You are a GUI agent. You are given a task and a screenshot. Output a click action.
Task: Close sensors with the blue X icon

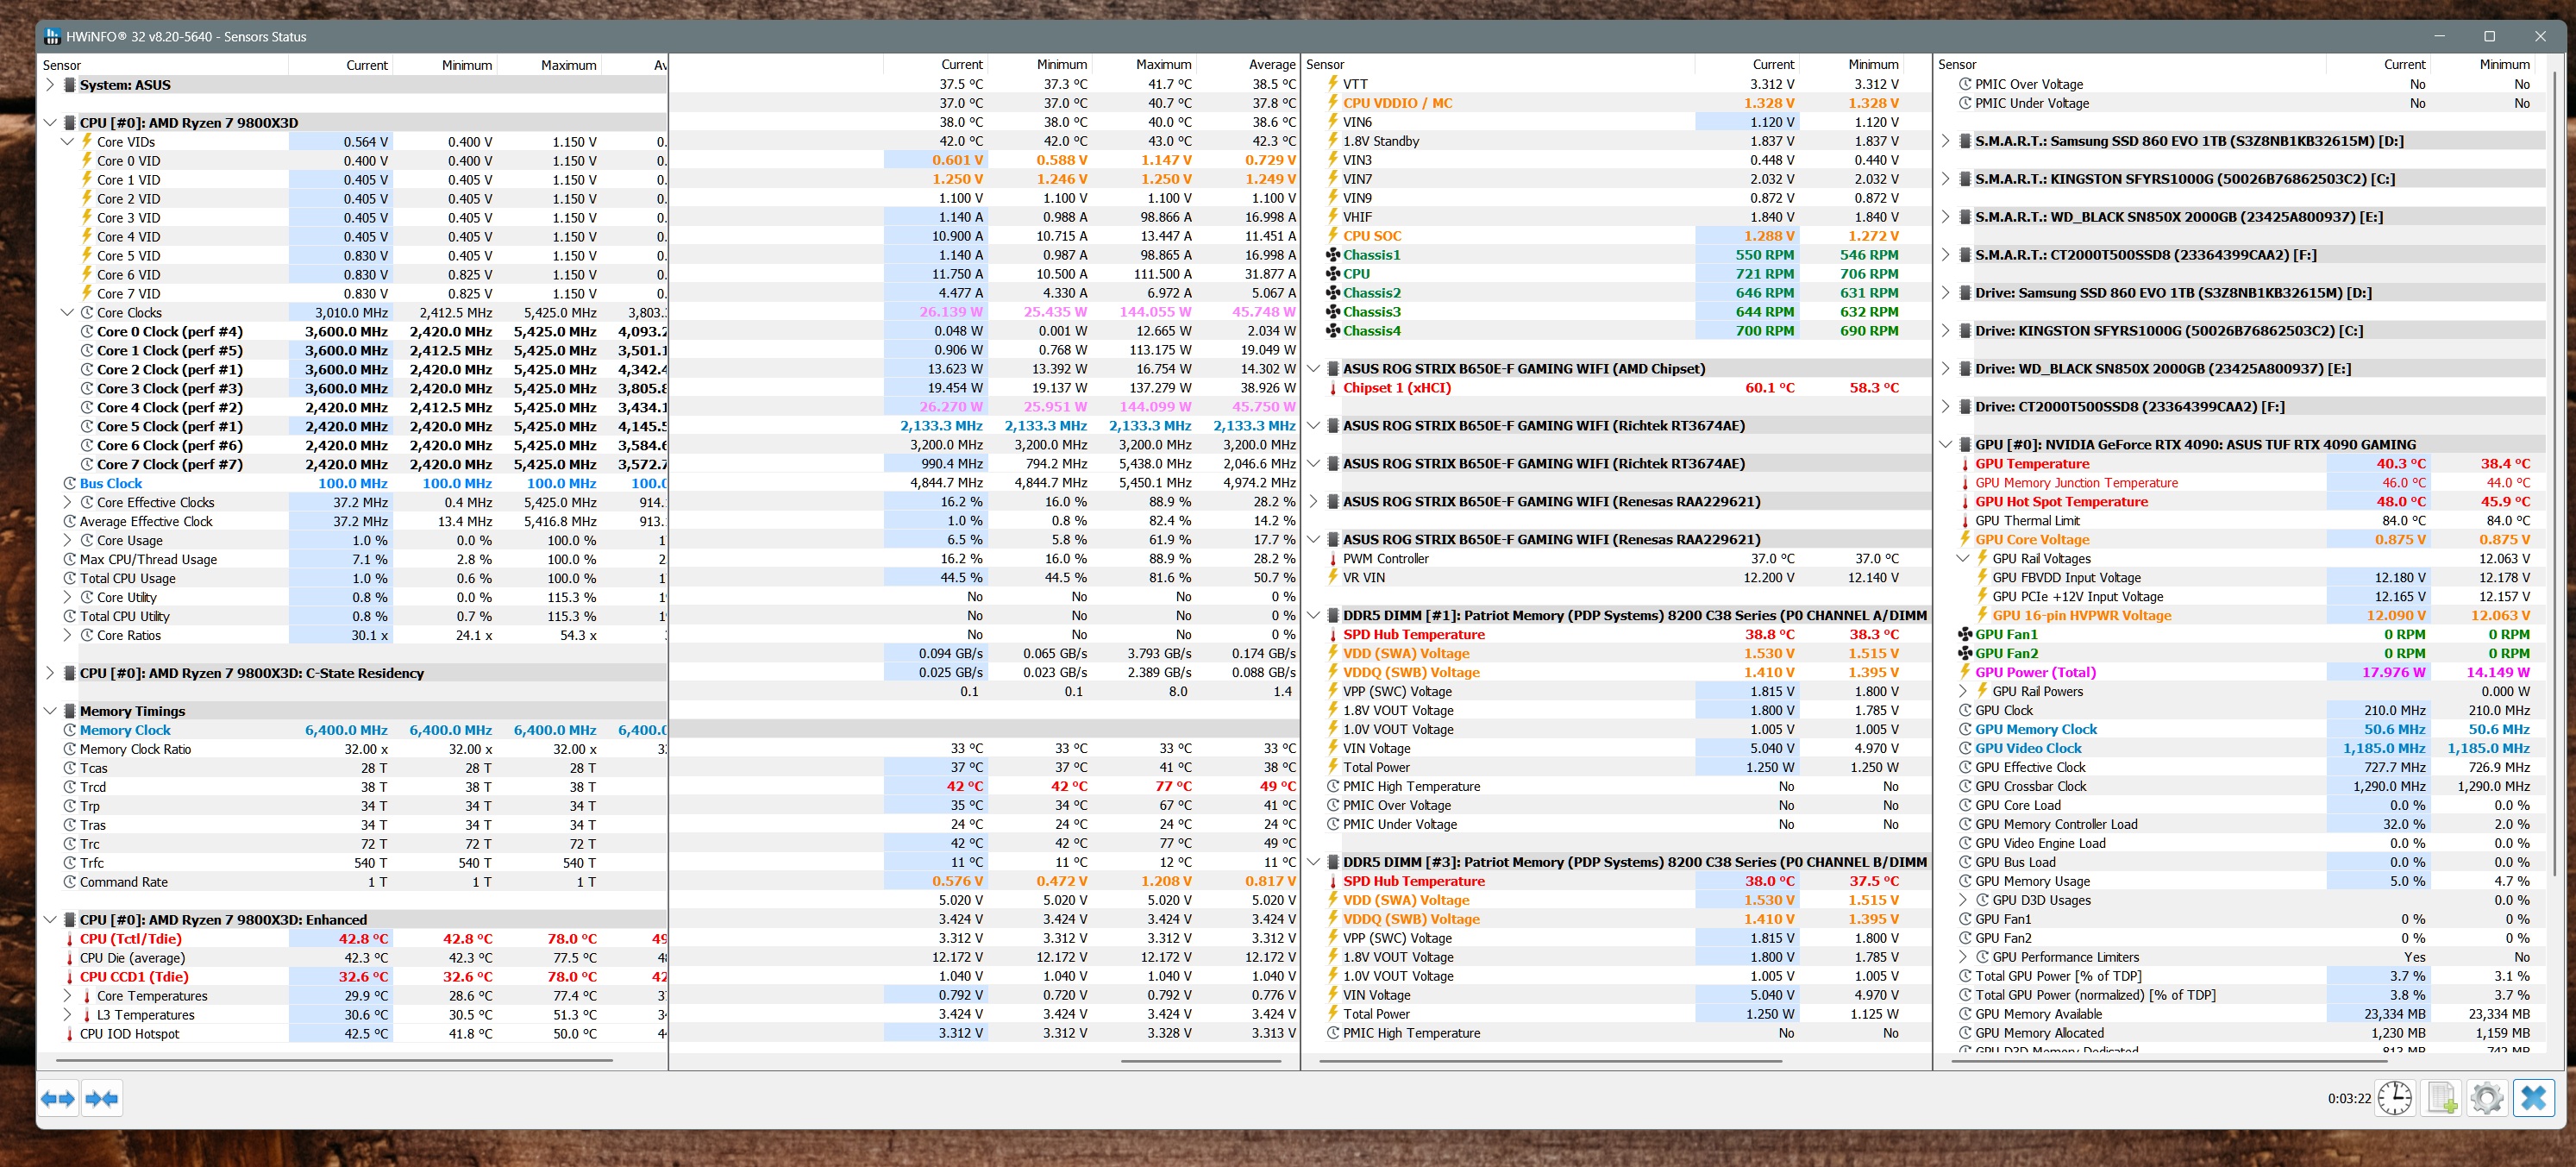[2533, 1098]
